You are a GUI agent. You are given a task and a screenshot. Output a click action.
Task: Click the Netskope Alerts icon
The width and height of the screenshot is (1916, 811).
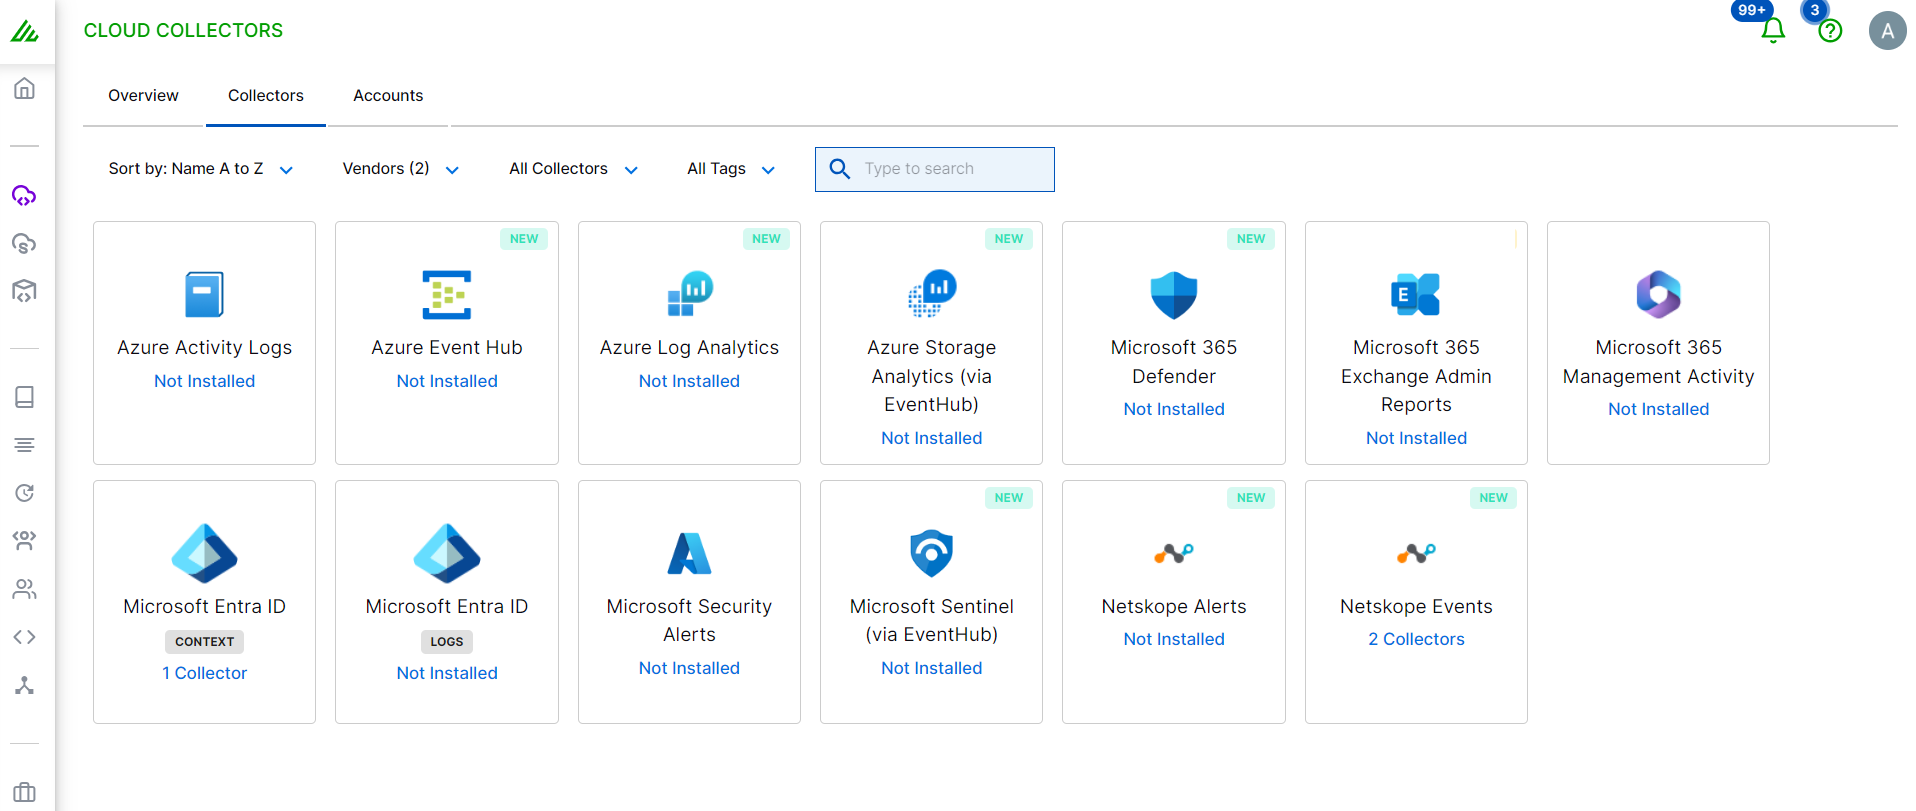(1174, 553)
